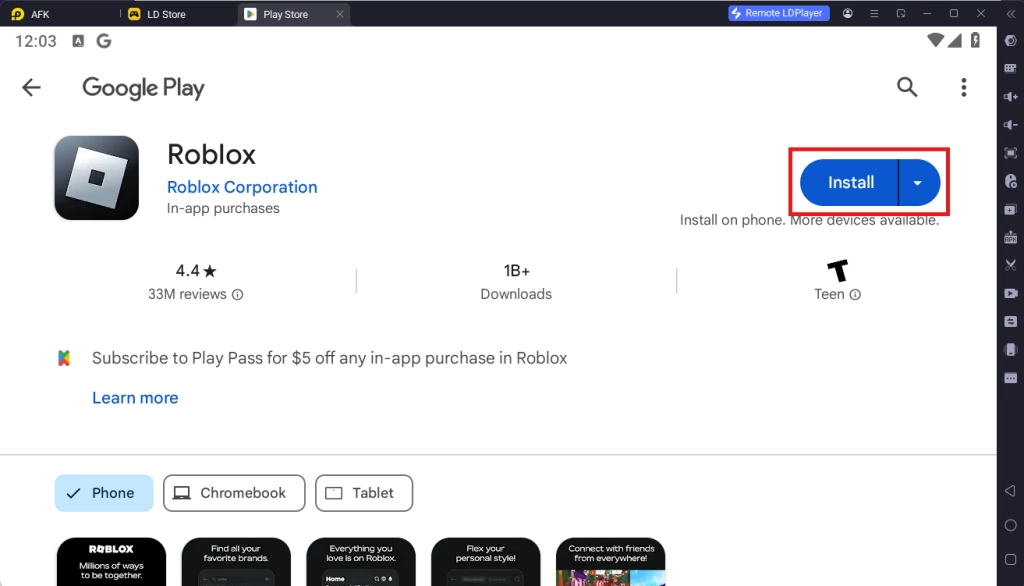The height and width of the screenshot is (586, 1024).
Task: Click the mini-window mode icon in title bar
Action: point(901,13)
